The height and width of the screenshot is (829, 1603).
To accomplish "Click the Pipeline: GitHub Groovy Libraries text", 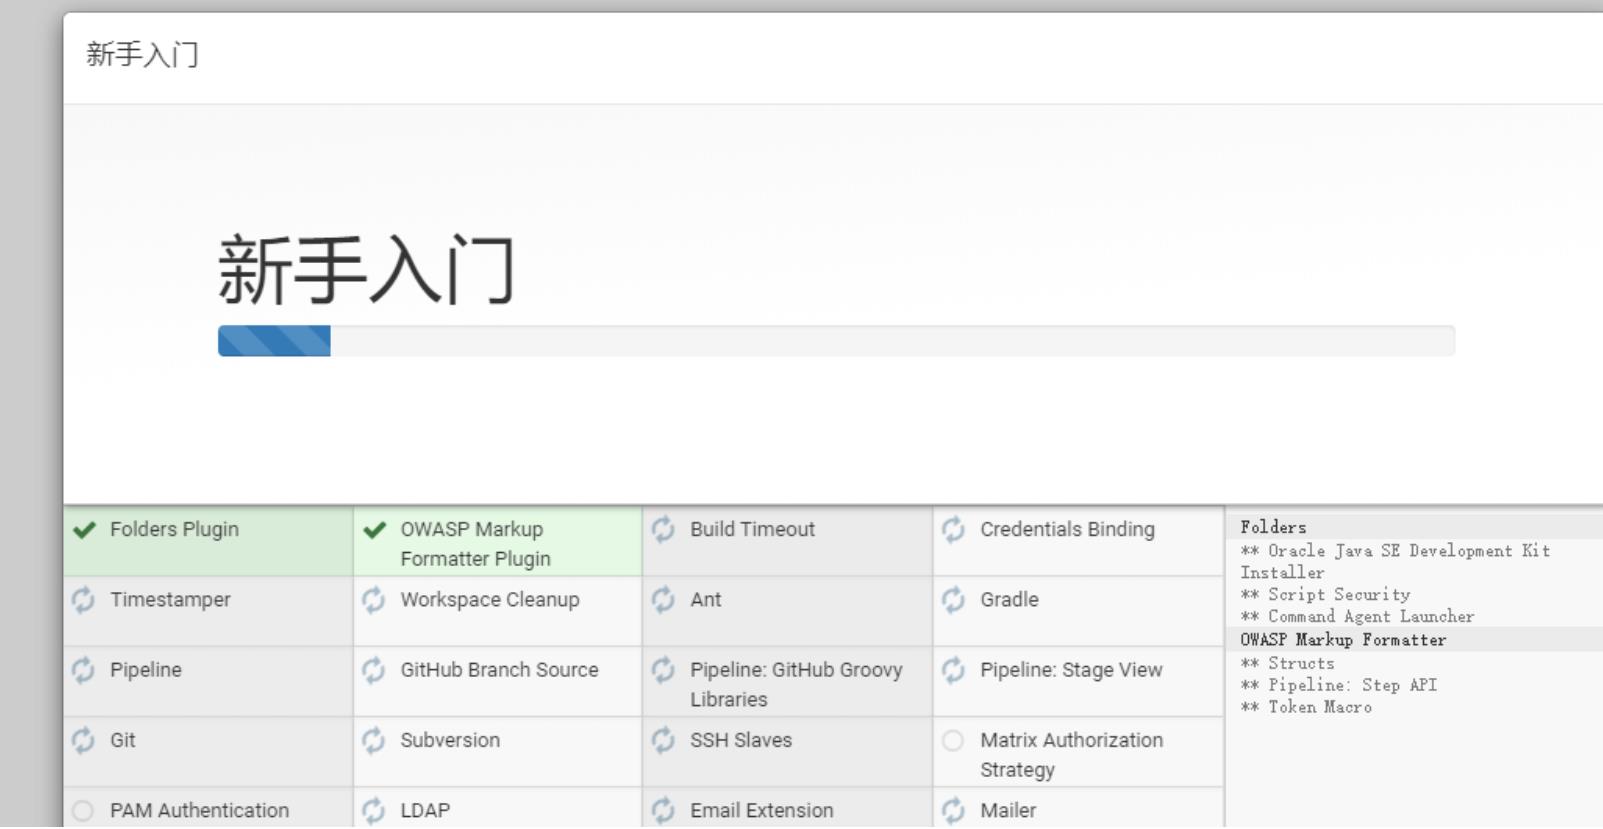I will coord(796,684).
